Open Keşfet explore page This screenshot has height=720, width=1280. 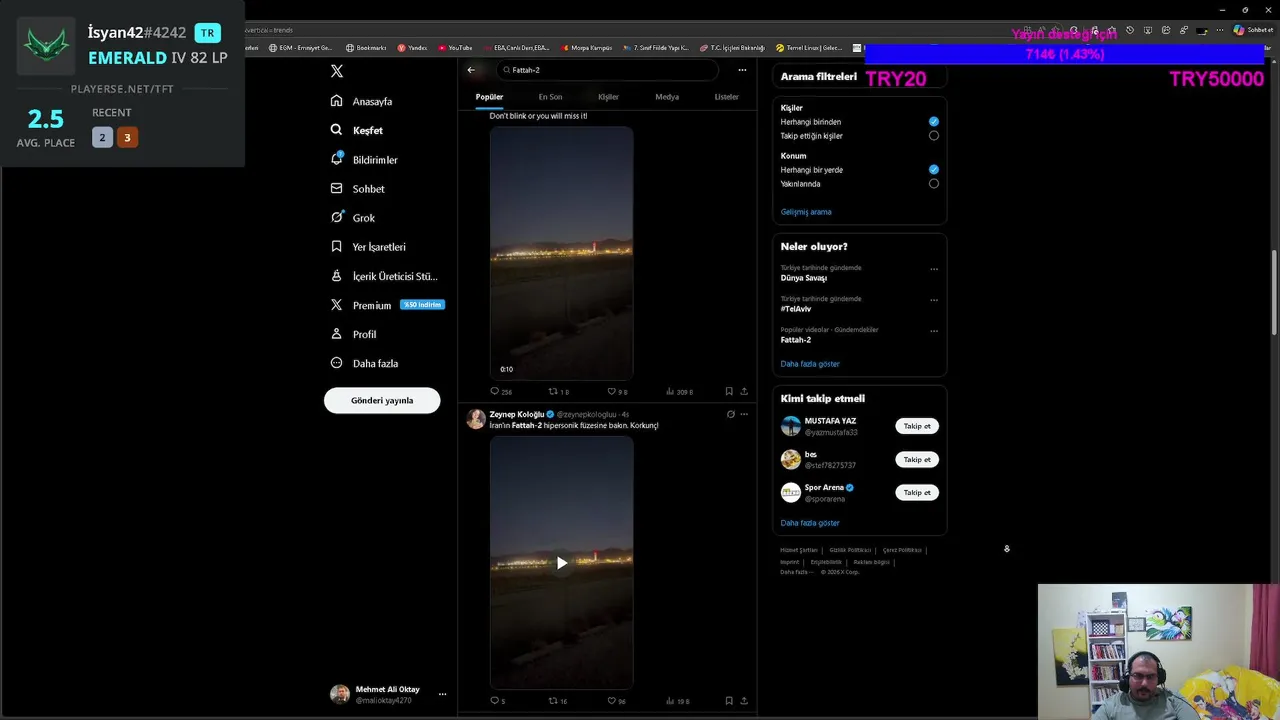coord(357,130)
